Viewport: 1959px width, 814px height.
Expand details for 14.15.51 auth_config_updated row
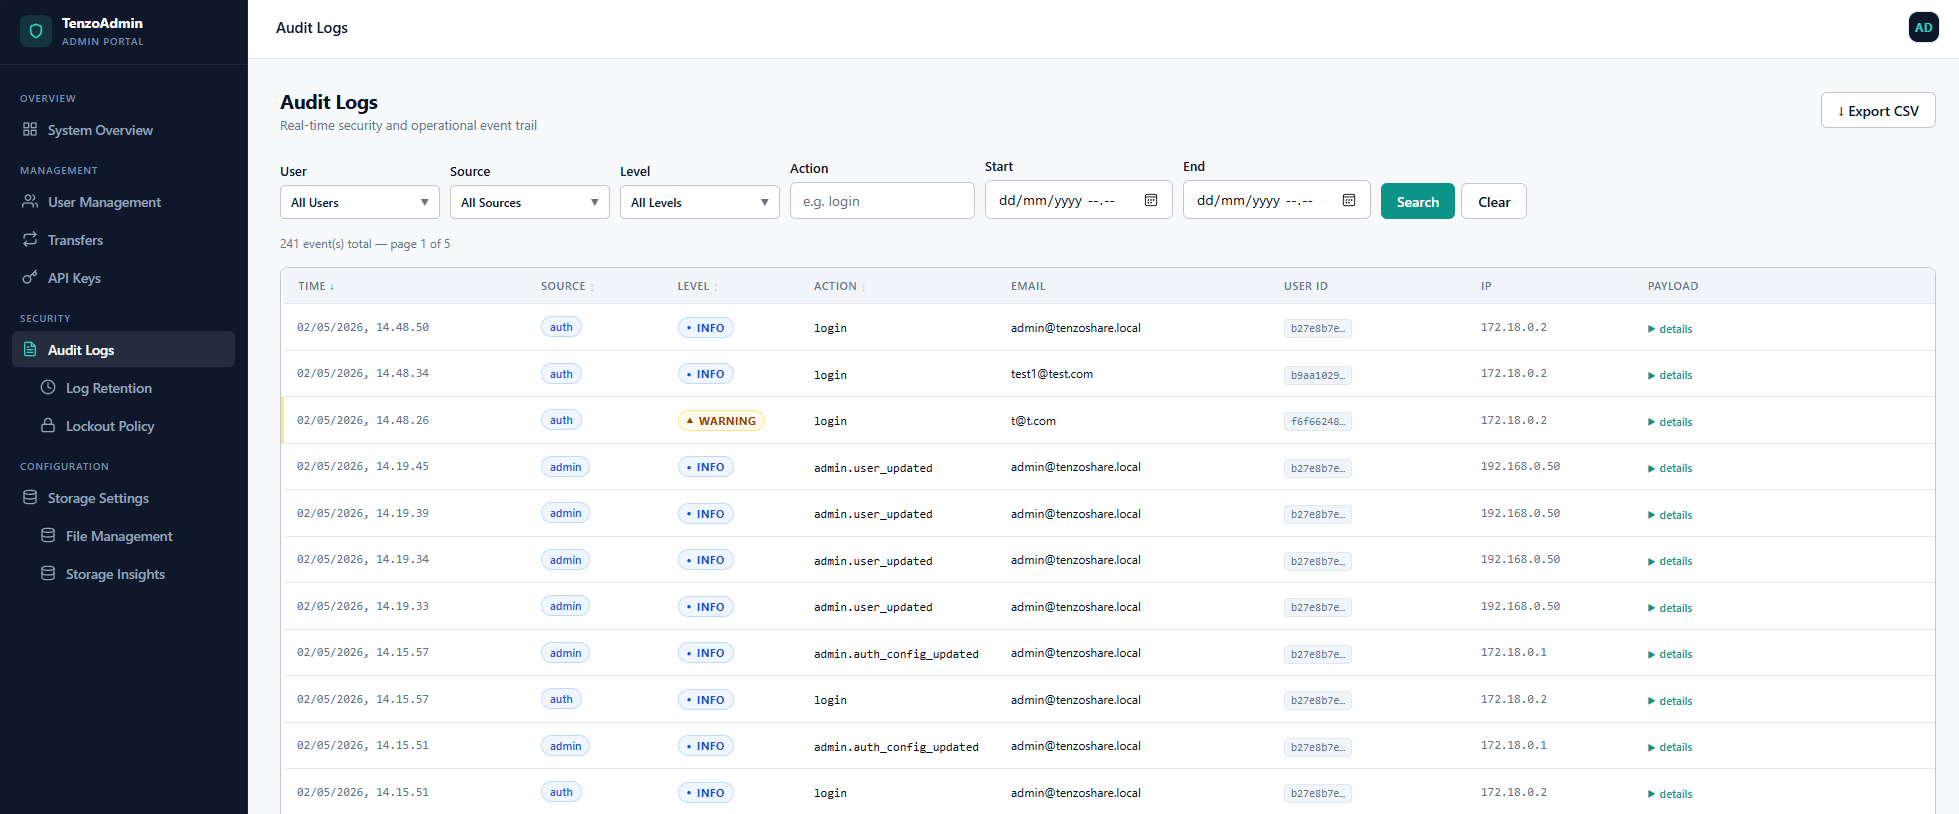click(1670, 747)
